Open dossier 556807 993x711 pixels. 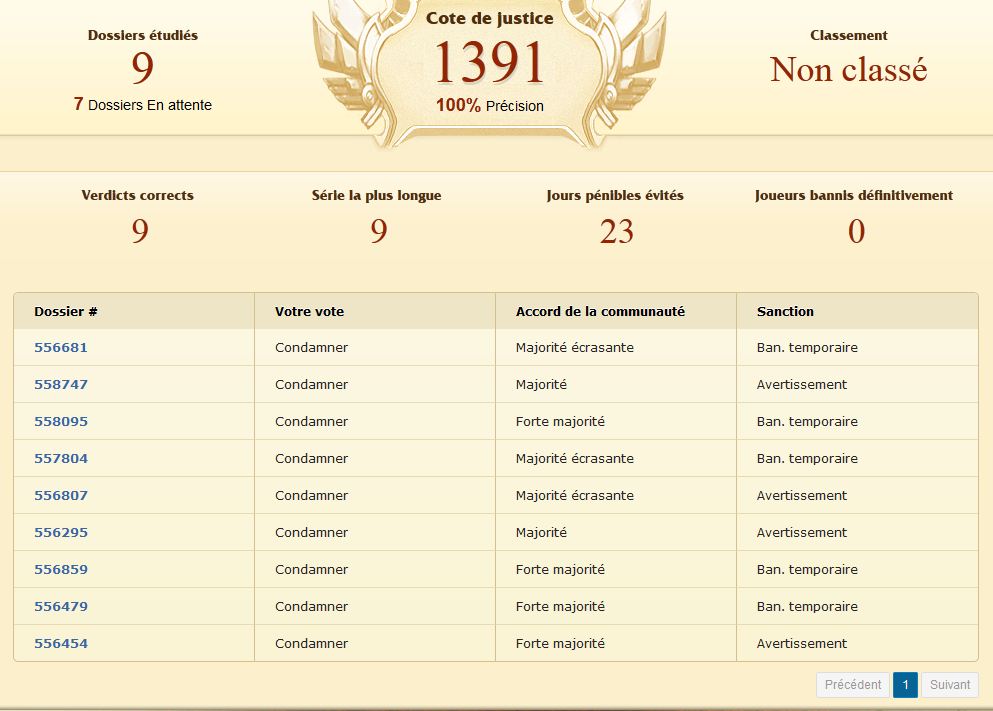click(x=61, y=496)
